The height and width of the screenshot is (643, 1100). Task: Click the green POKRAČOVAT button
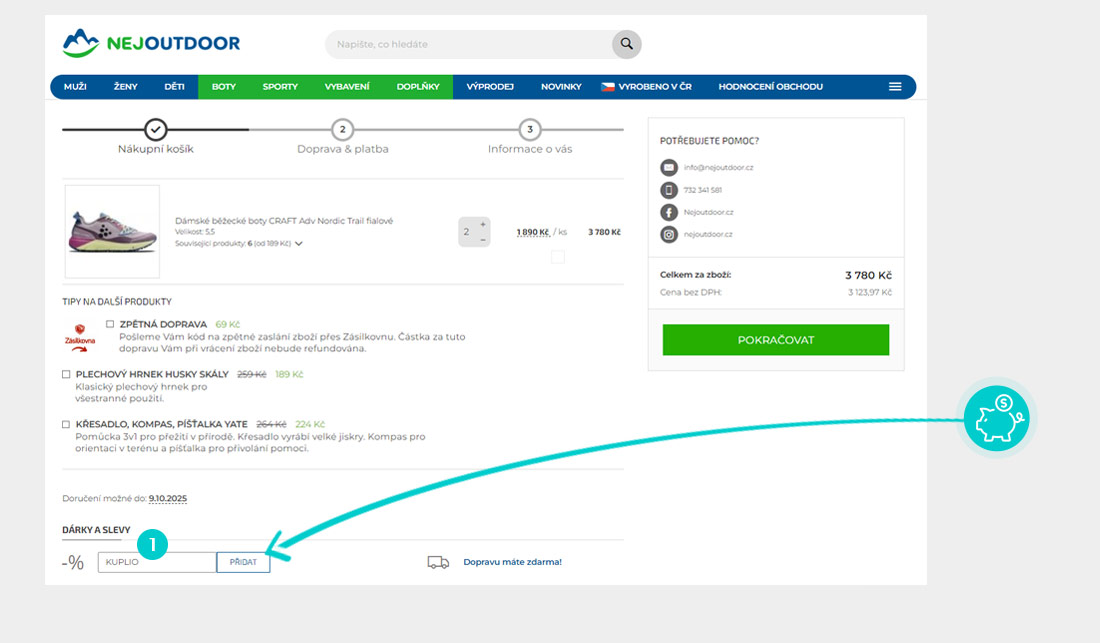coord(775,340)
